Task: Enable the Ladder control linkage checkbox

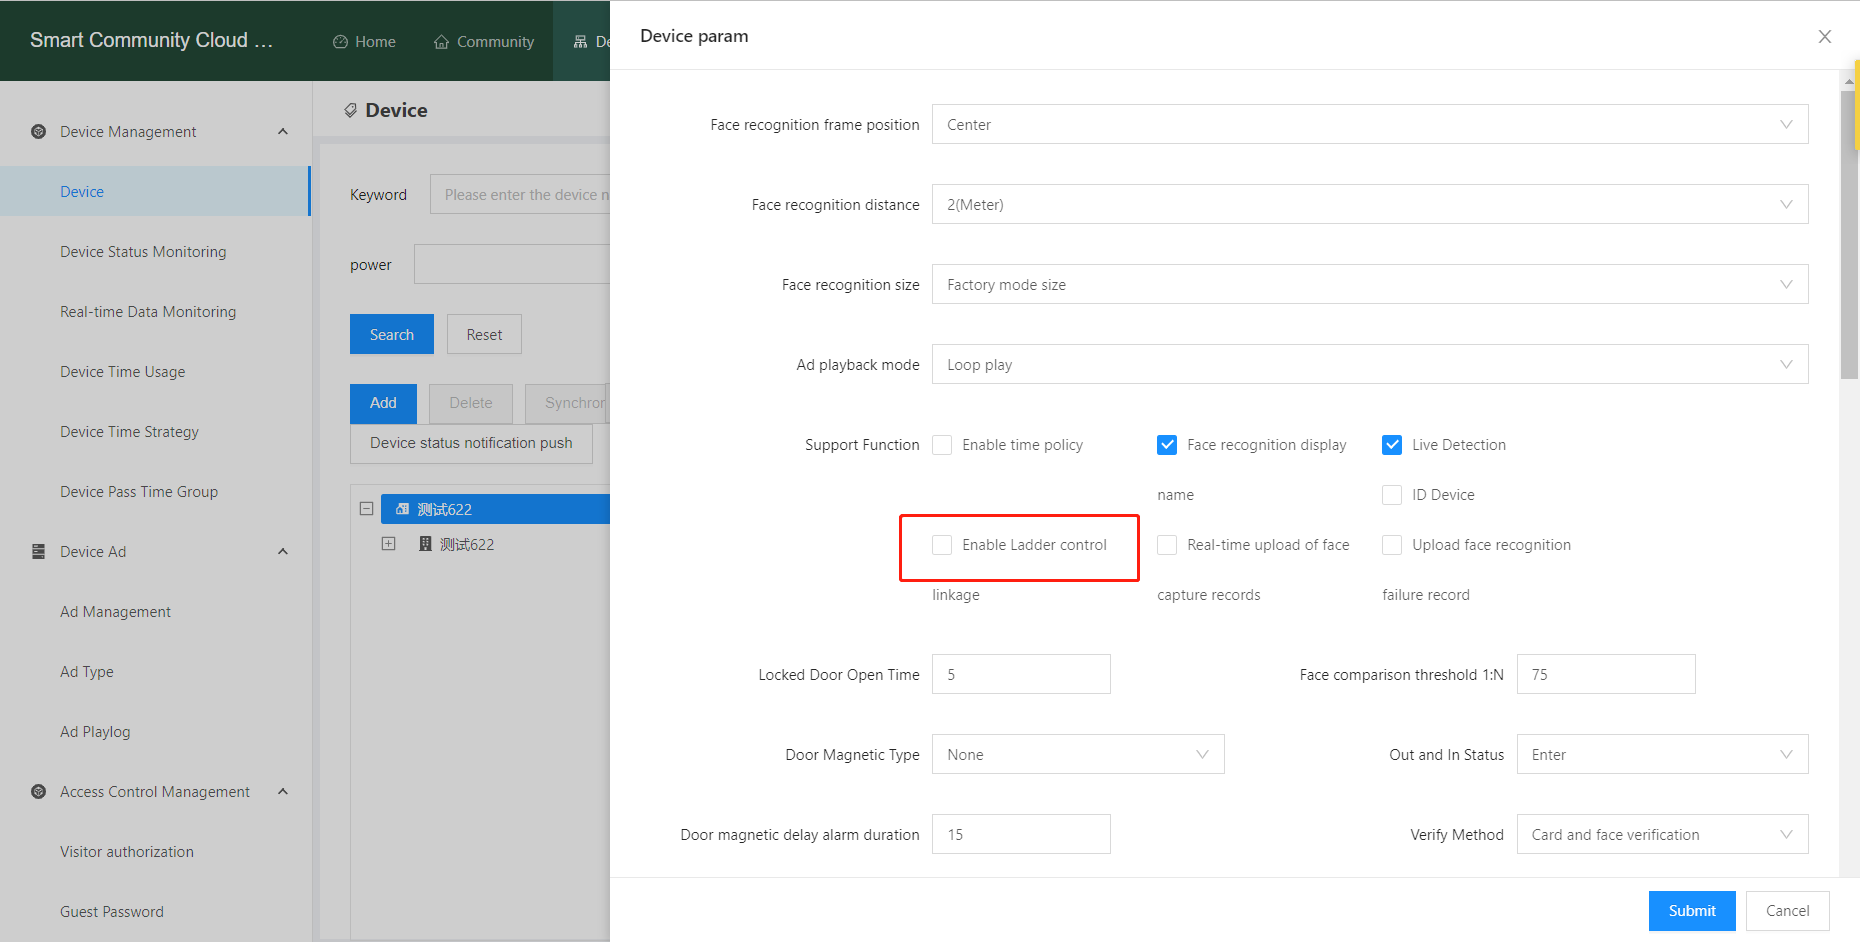Action: pos(941,544)
